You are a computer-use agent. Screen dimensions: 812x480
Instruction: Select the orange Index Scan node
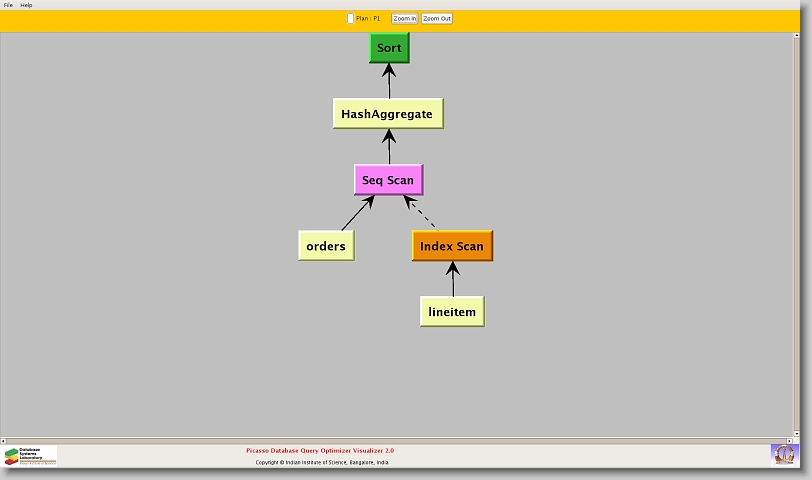(x=451, y=246)
